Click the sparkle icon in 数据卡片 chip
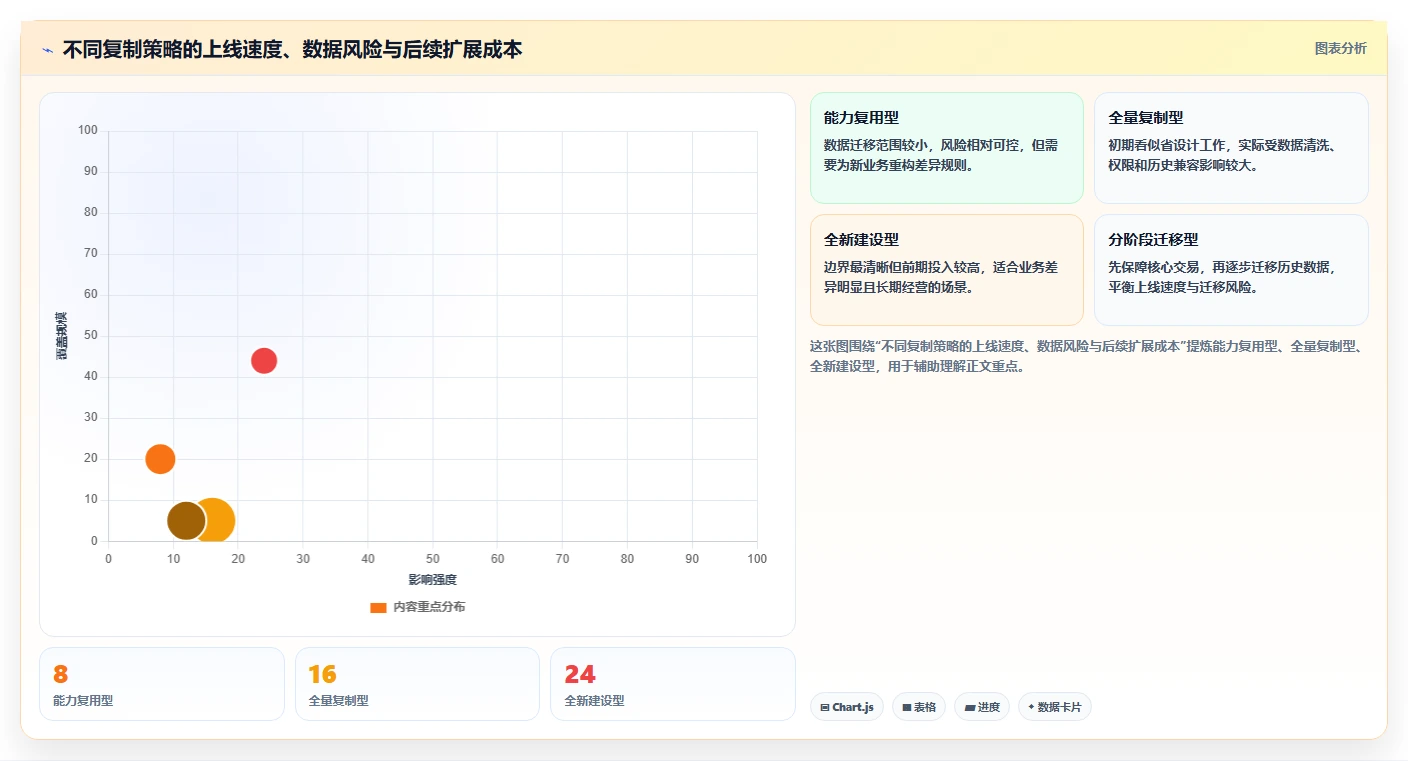Screen dimensions: 1408x761 coord(1031,707)
